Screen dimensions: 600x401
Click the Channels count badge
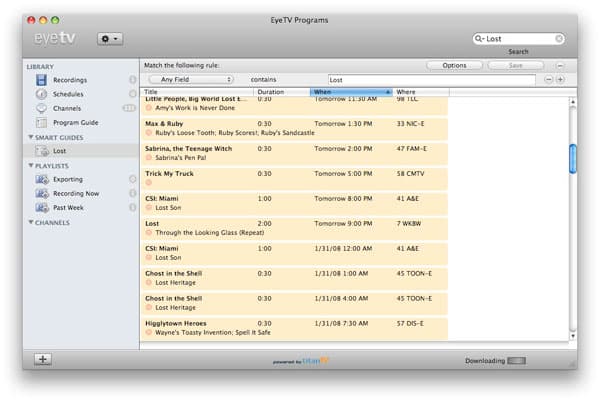(x=129, y=108)
